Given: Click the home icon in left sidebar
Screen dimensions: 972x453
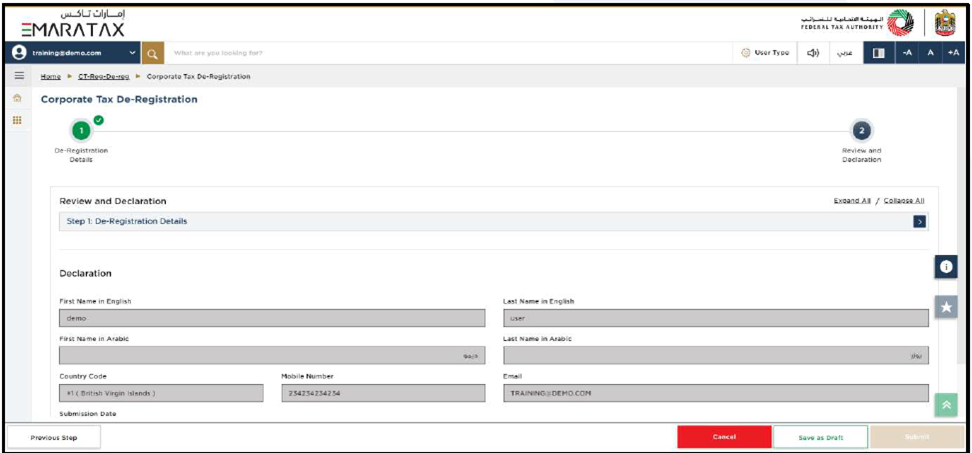Looking at the screenshot, I should (x=17, y=98).
